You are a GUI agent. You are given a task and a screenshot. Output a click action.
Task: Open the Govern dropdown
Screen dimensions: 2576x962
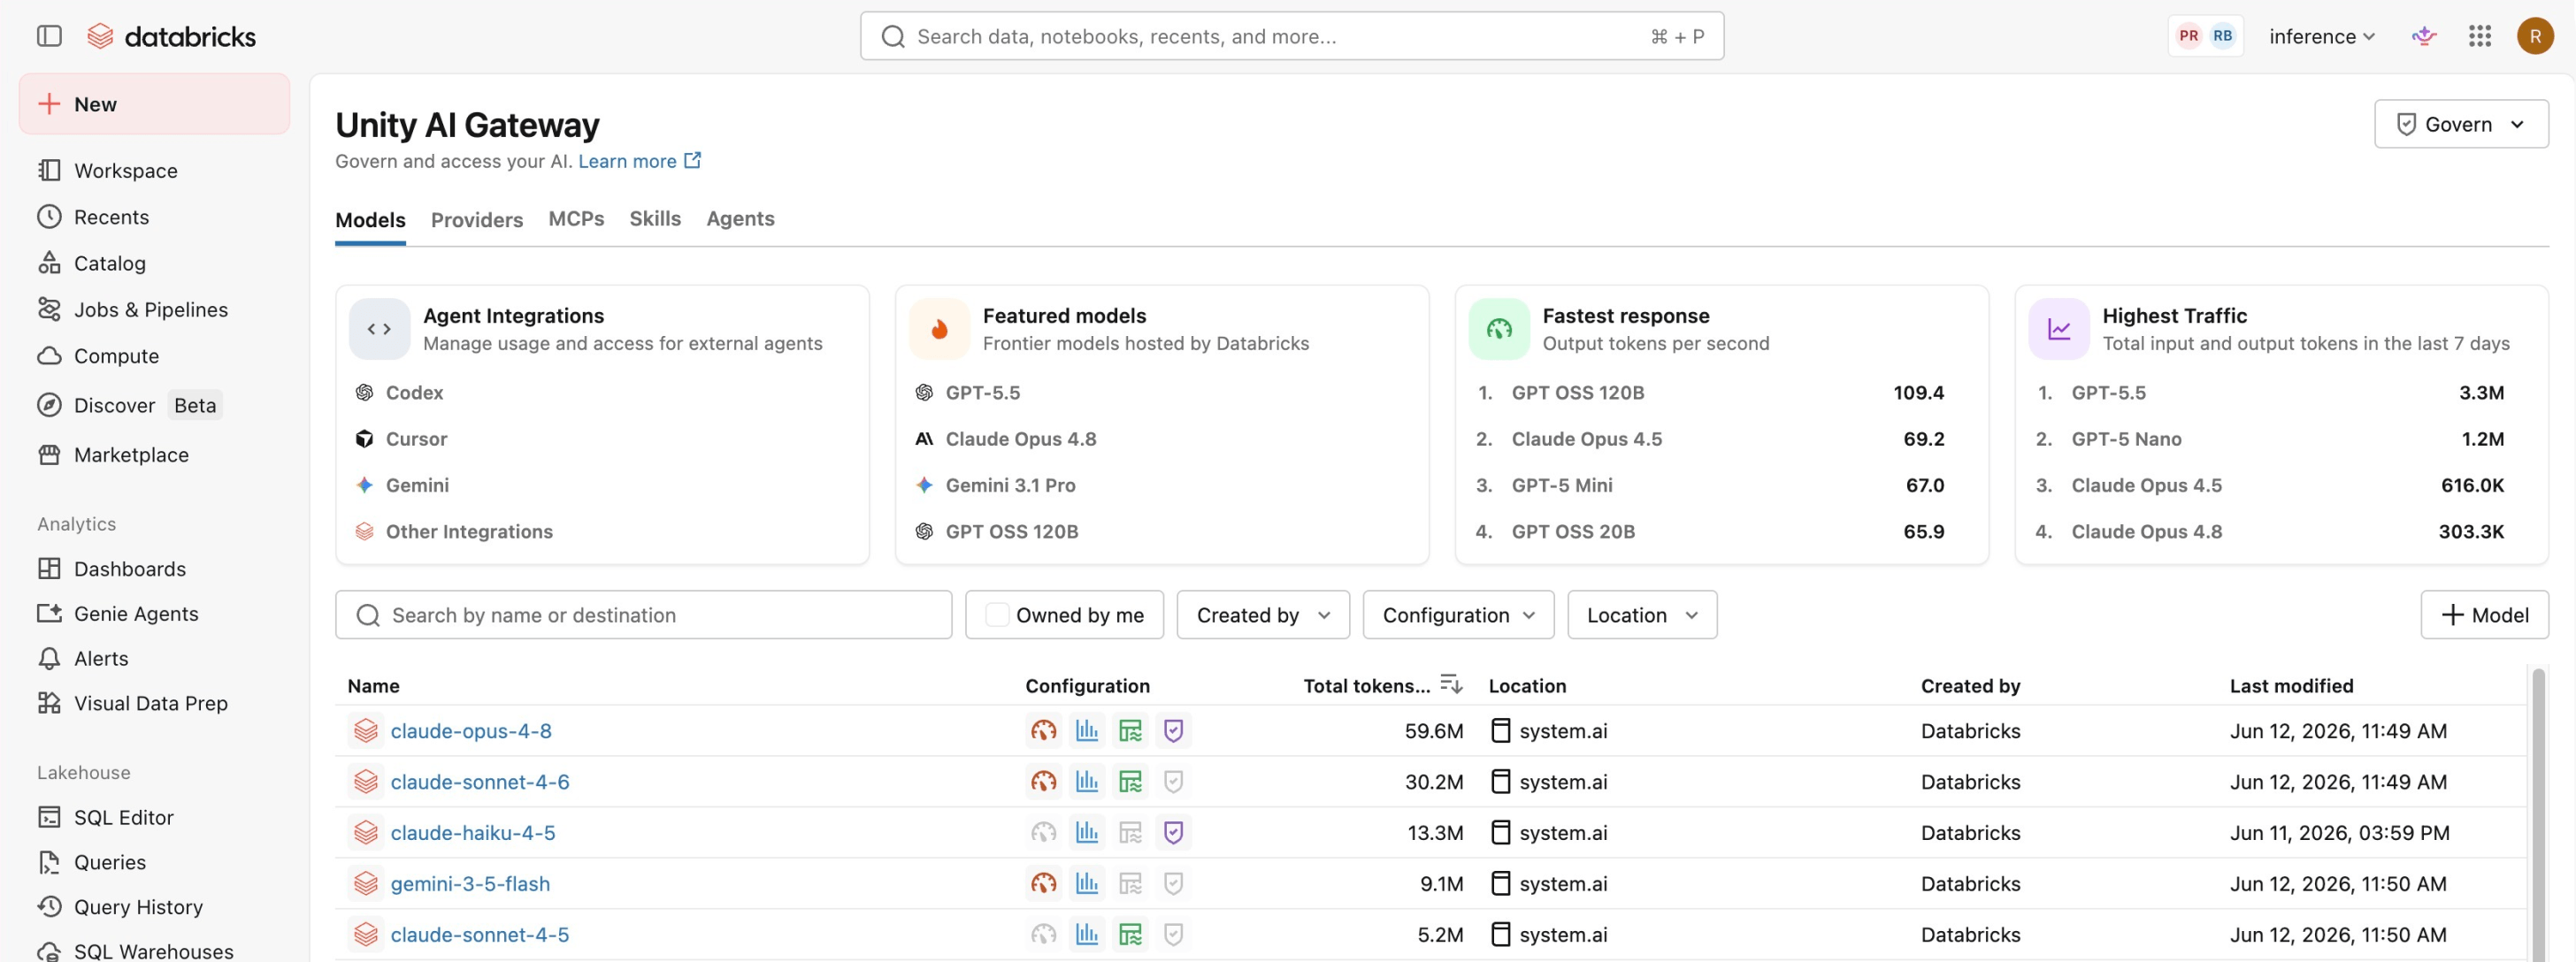(2461, 124)
